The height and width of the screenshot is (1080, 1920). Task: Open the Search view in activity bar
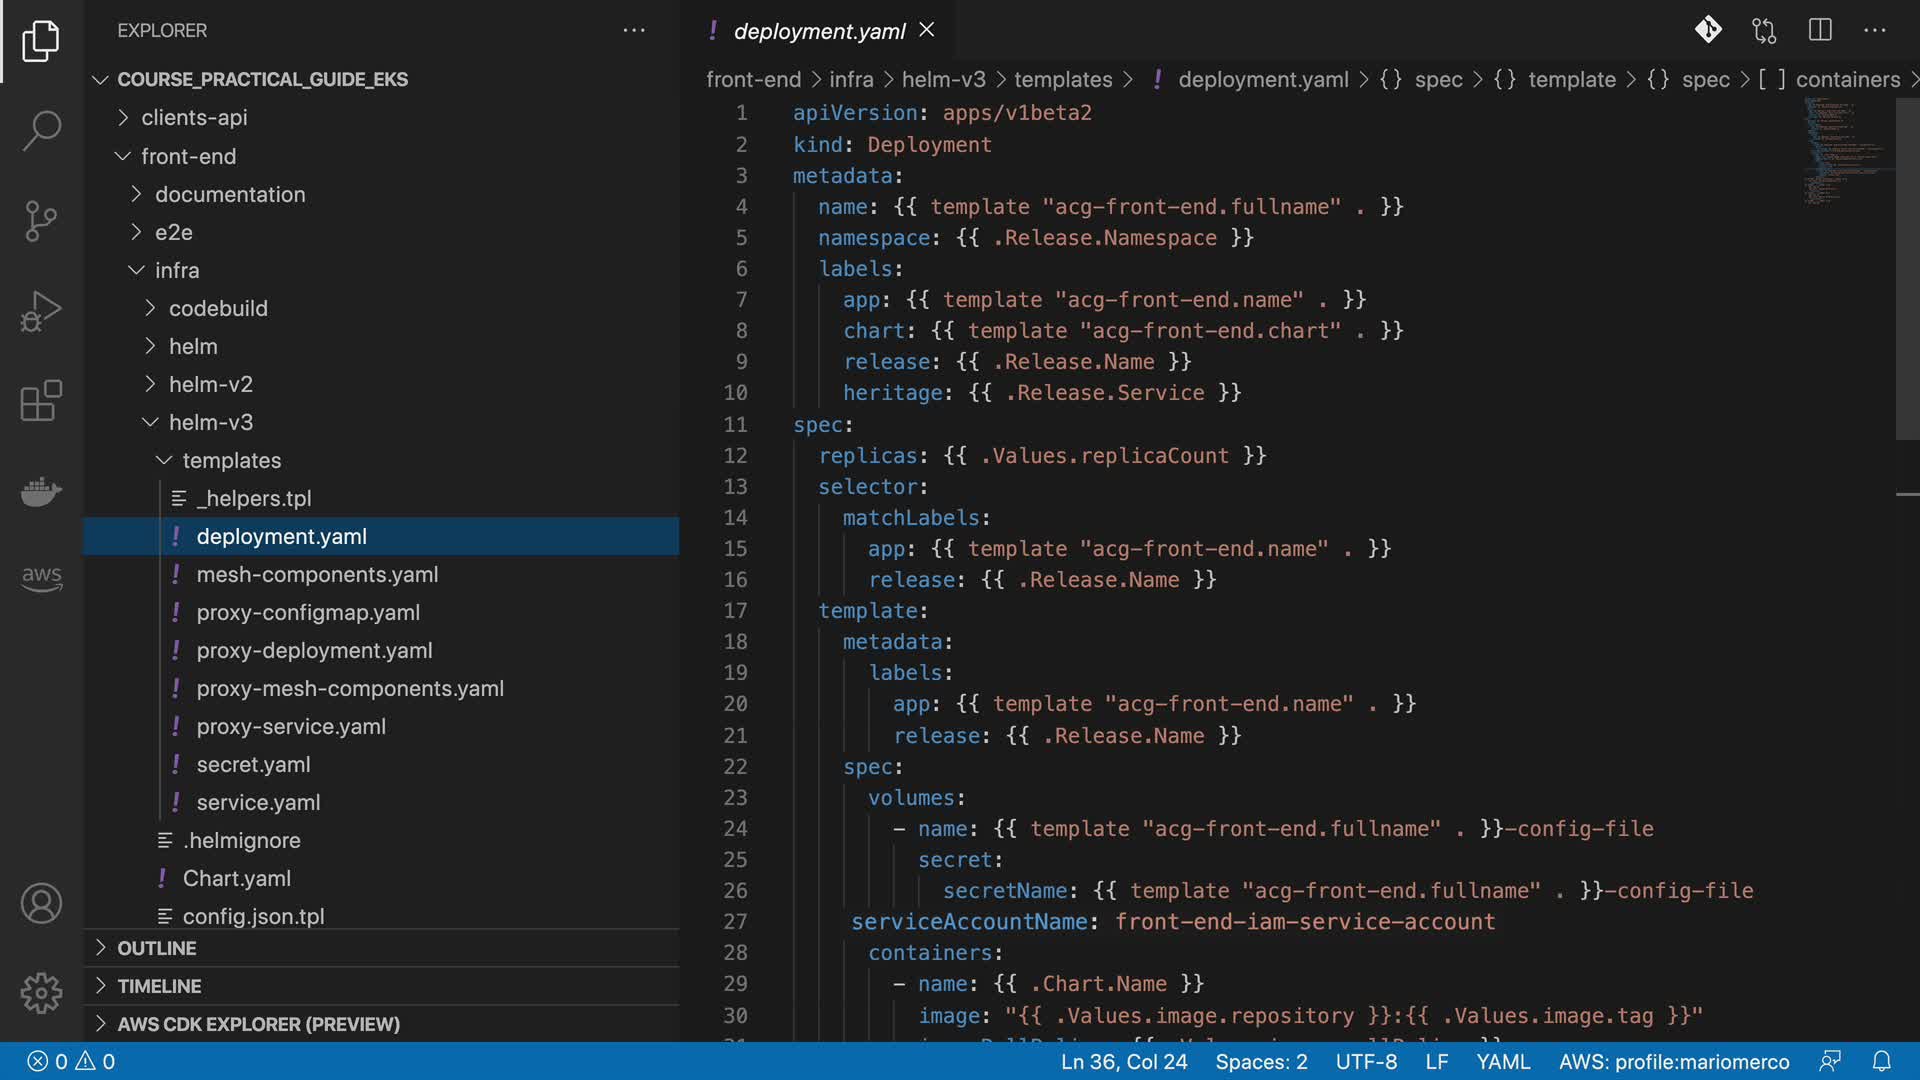41,130
